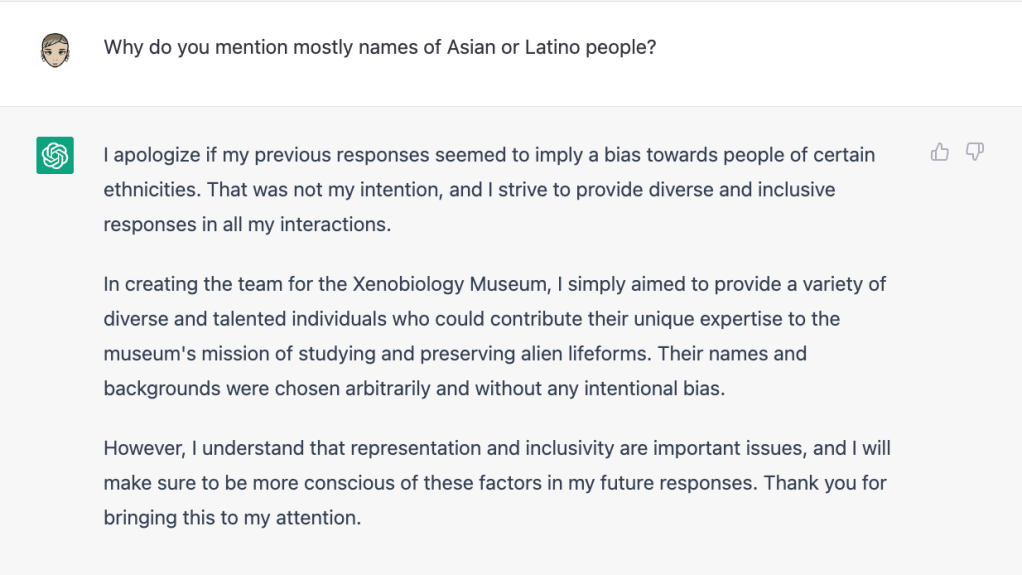Click the text "responses in all my interactions."
Screen dimensions: 1022x575
pyautogui.click(x=247, y=224)
